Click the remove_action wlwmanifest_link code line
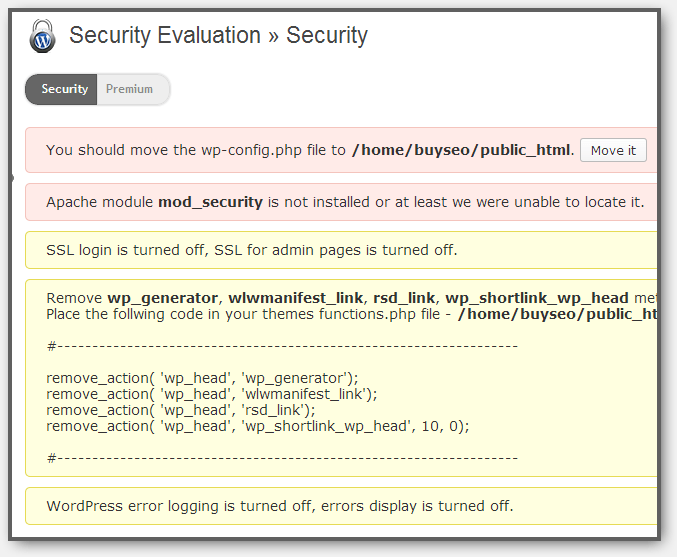677x557 pixels. coord(212,394)
